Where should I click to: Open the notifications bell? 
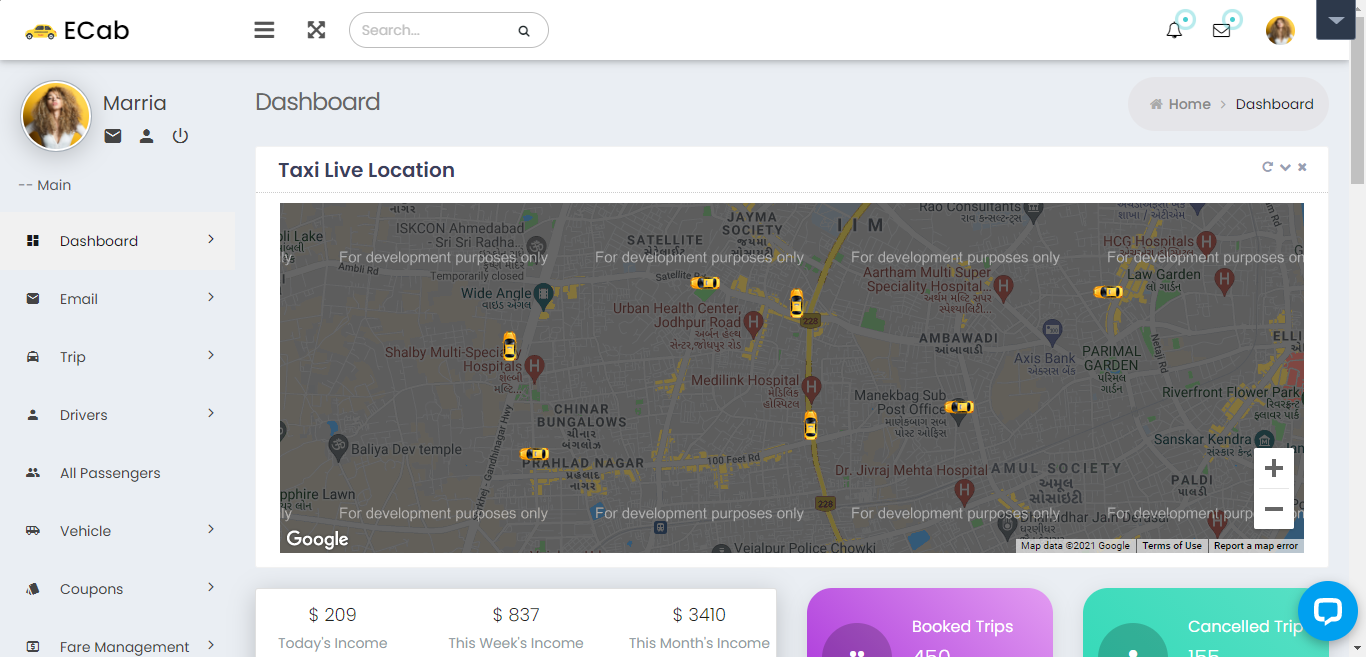[1174, 30]
